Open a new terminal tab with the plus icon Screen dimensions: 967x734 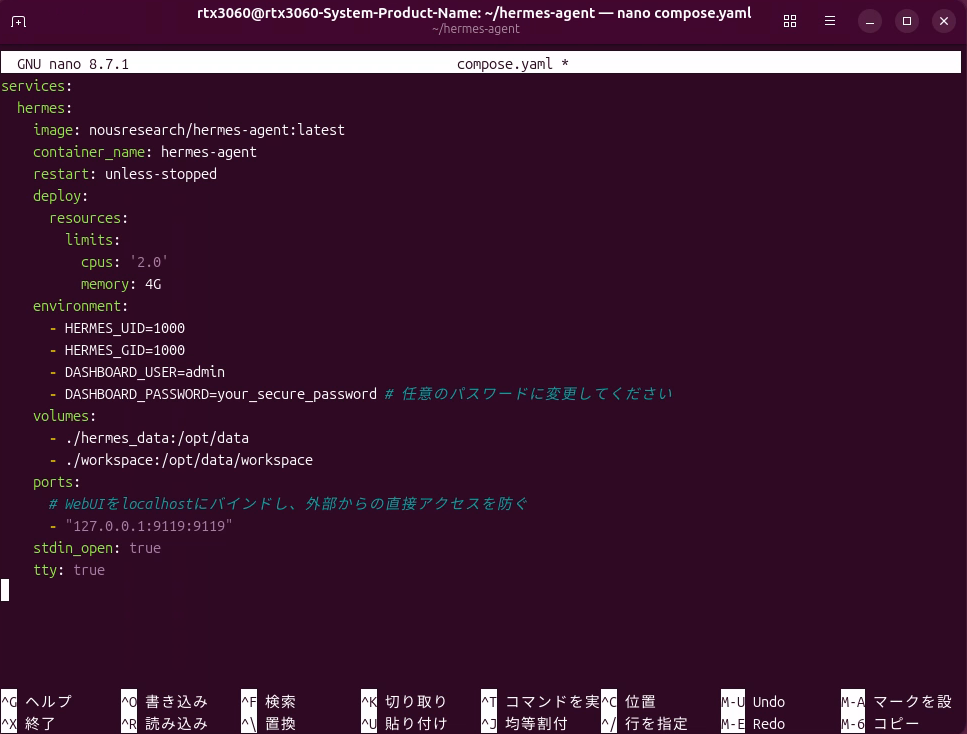pyautogui.click(x=19, y=22)
